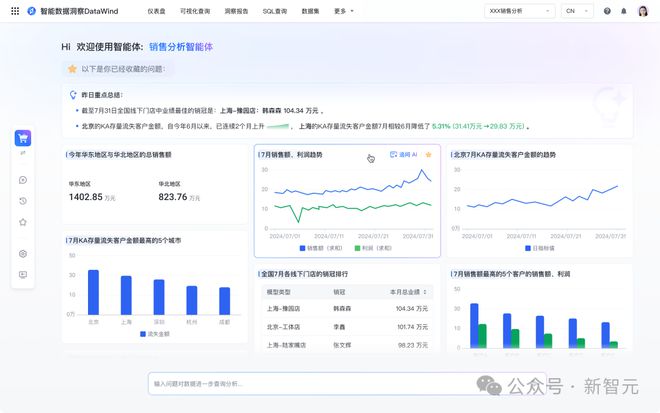
Task: Click the monitor feedback icon in sidebar
Action: (23, 275)
